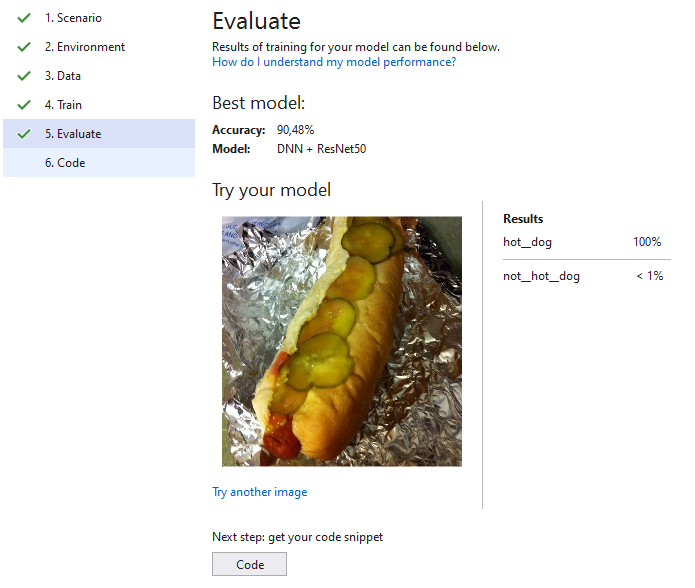Switch to the 4. Train step
The width and height of the screenshot is (695, 588).
pyautogui.click(x=99, y=105)
